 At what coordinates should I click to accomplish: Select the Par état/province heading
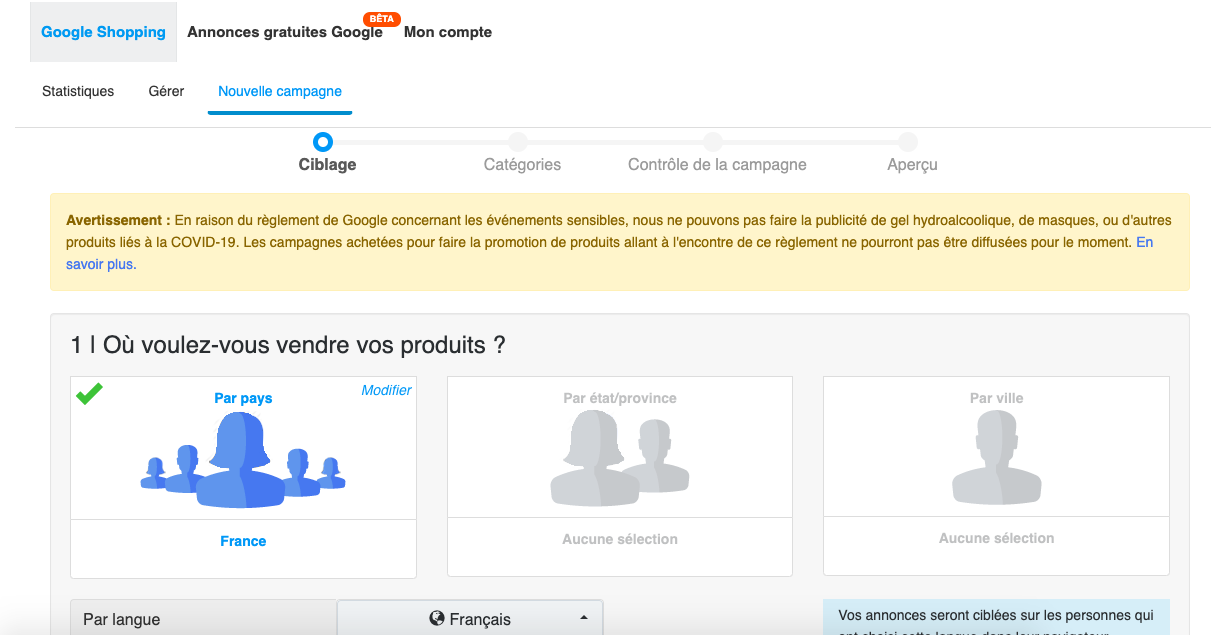coord(620,398)
